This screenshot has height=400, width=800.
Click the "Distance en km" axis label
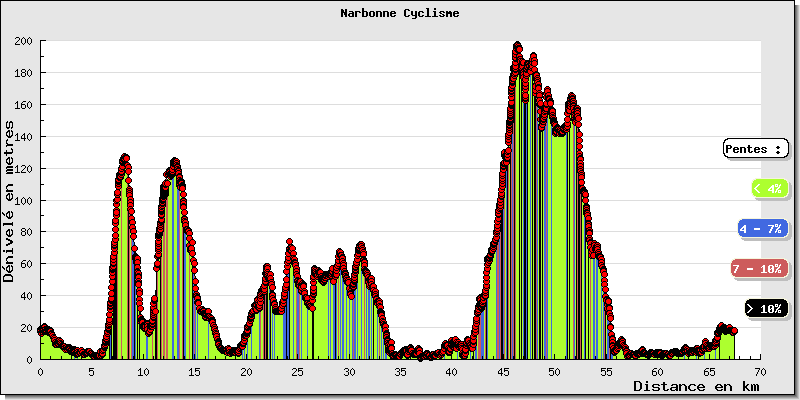tap(696, 386)
